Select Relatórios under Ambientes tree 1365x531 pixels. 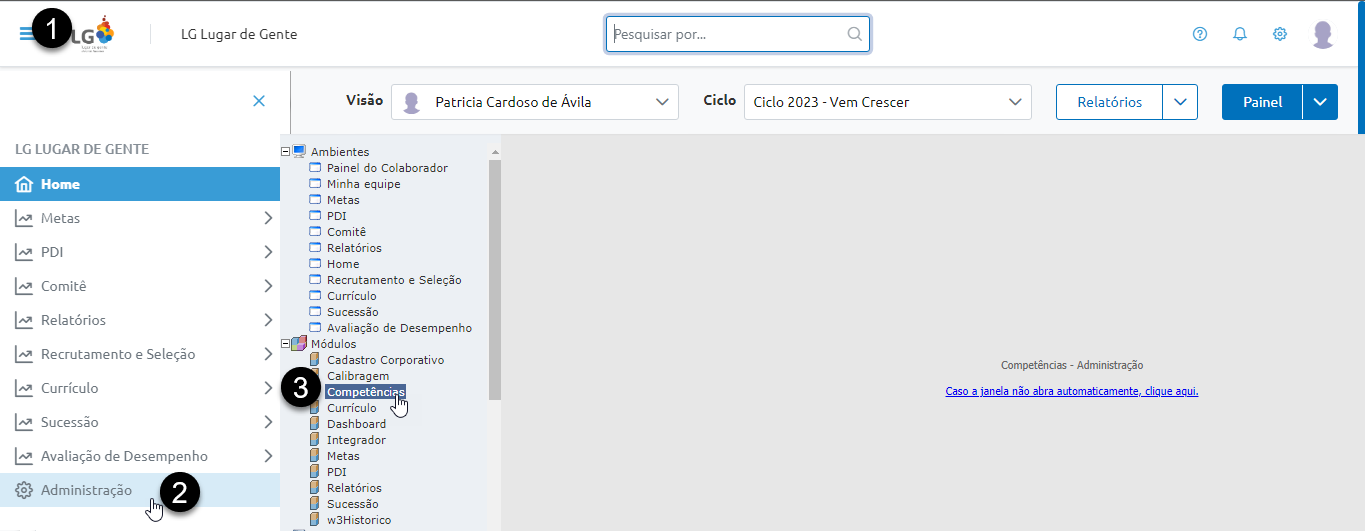point(354,248)
